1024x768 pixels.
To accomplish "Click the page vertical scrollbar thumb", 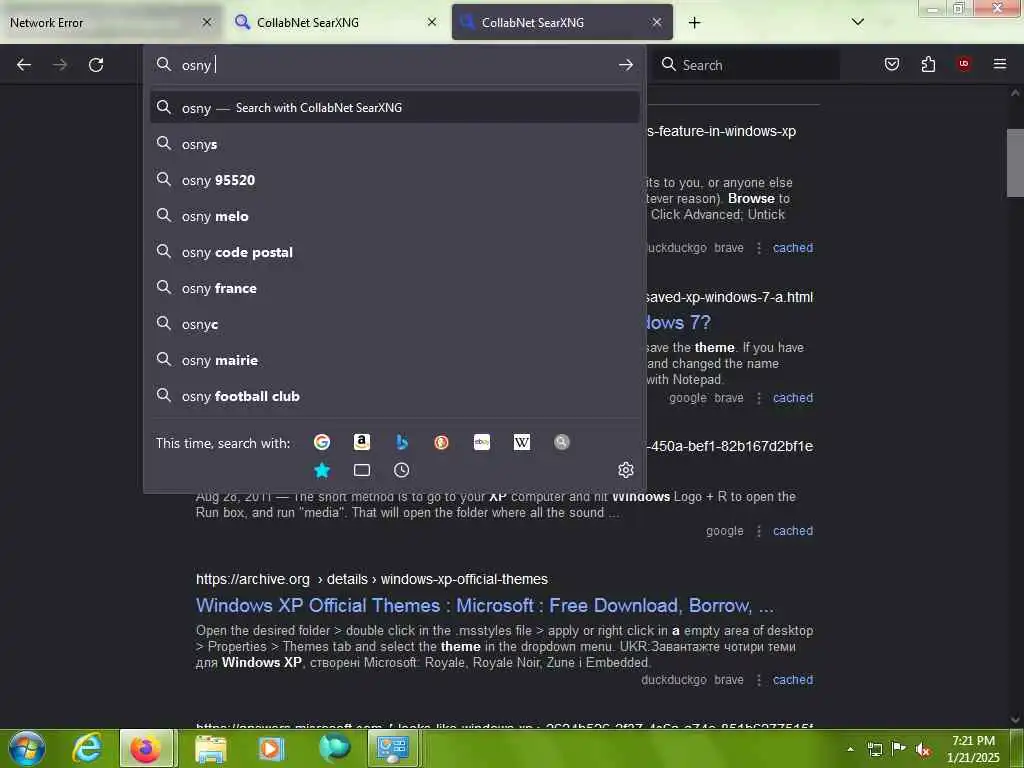I will (x=1015, y=163).
